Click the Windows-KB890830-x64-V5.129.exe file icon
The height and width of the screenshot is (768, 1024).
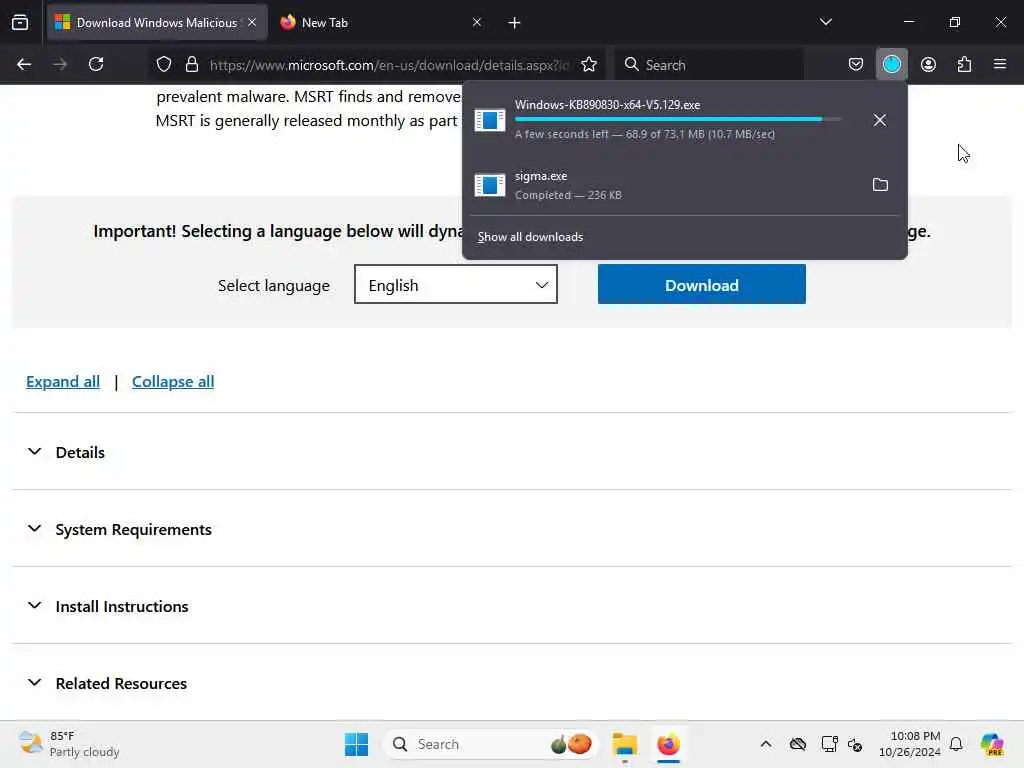pyautogui.click(x=490, y=120)
